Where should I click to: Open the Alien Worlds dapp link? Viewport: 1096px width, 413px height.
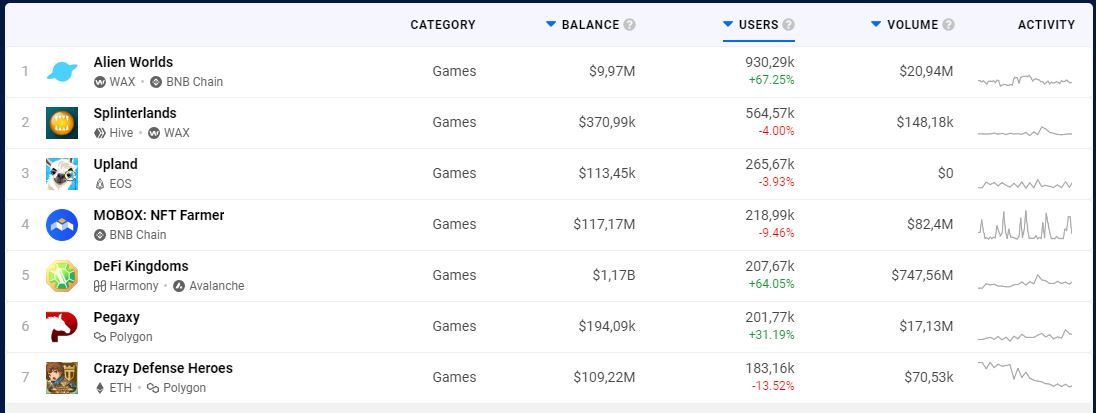coord(133,62)
